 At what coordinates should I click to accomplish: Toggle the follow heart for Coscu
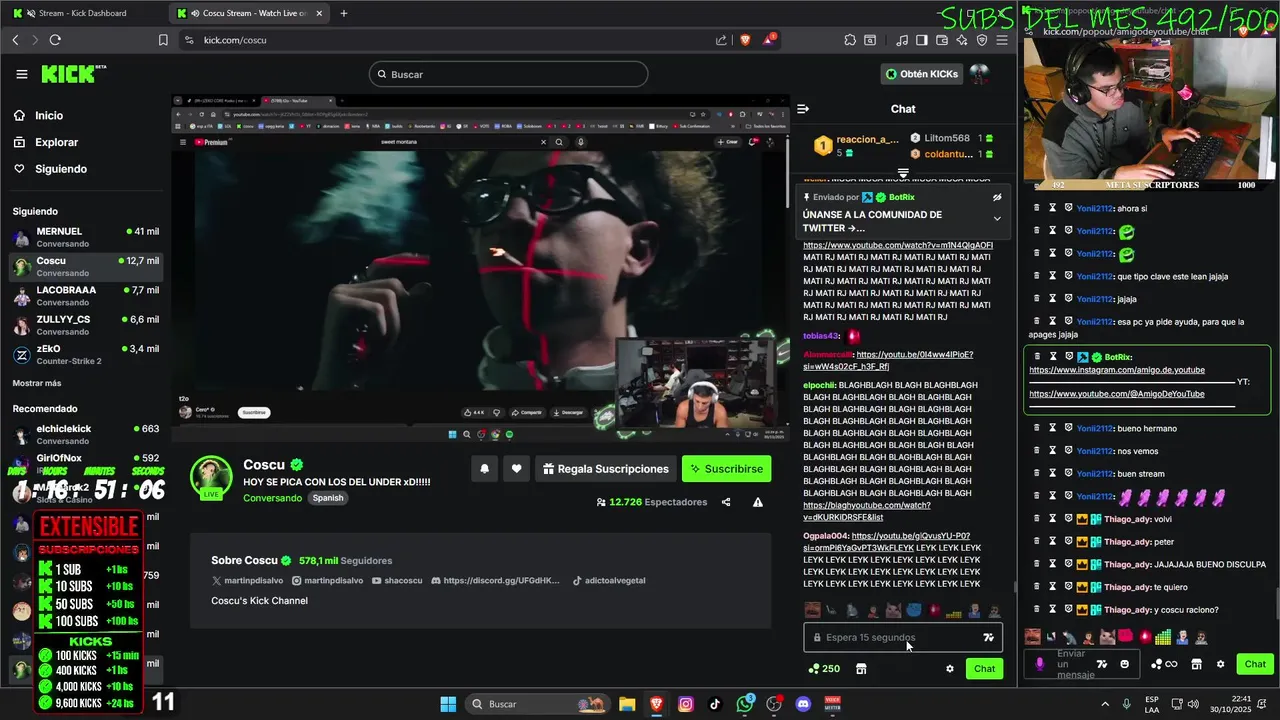coord(516,469)
